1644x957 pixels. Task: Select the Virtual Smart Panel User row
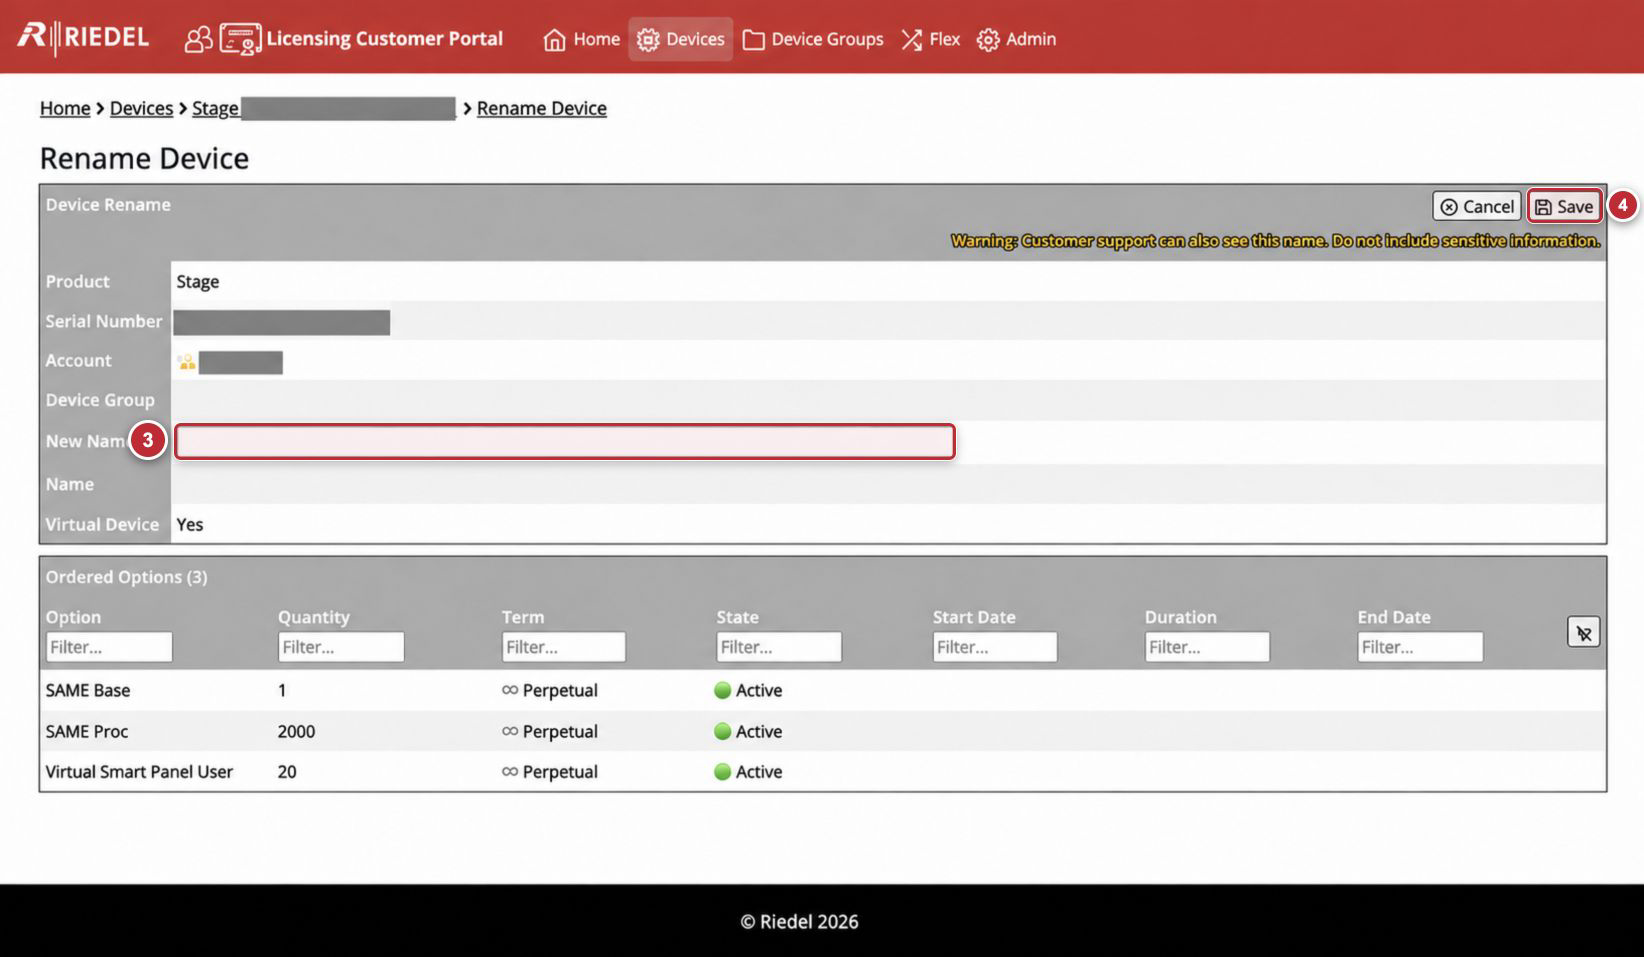823,772
